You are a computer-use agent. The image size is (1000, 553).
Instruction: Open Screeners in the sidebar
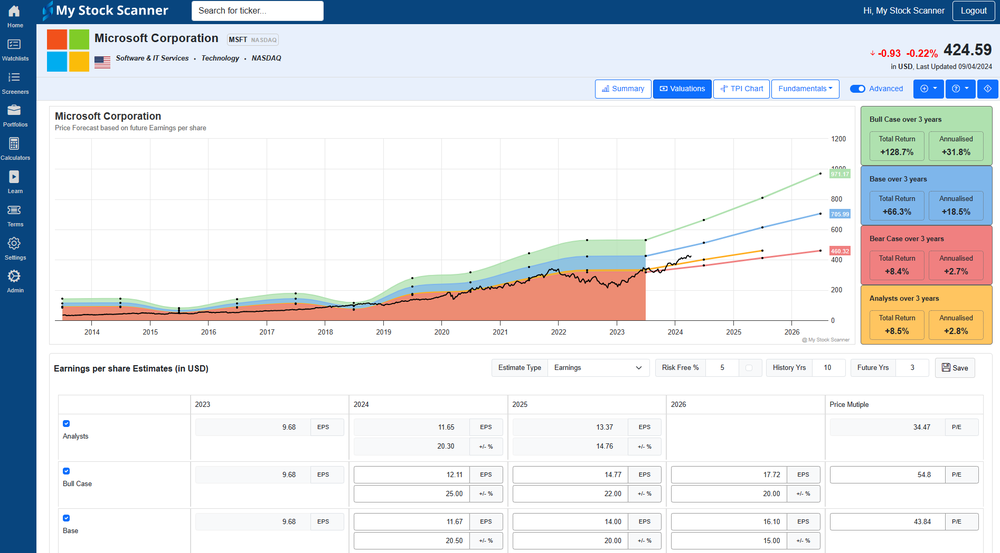(x=15, y=83)
